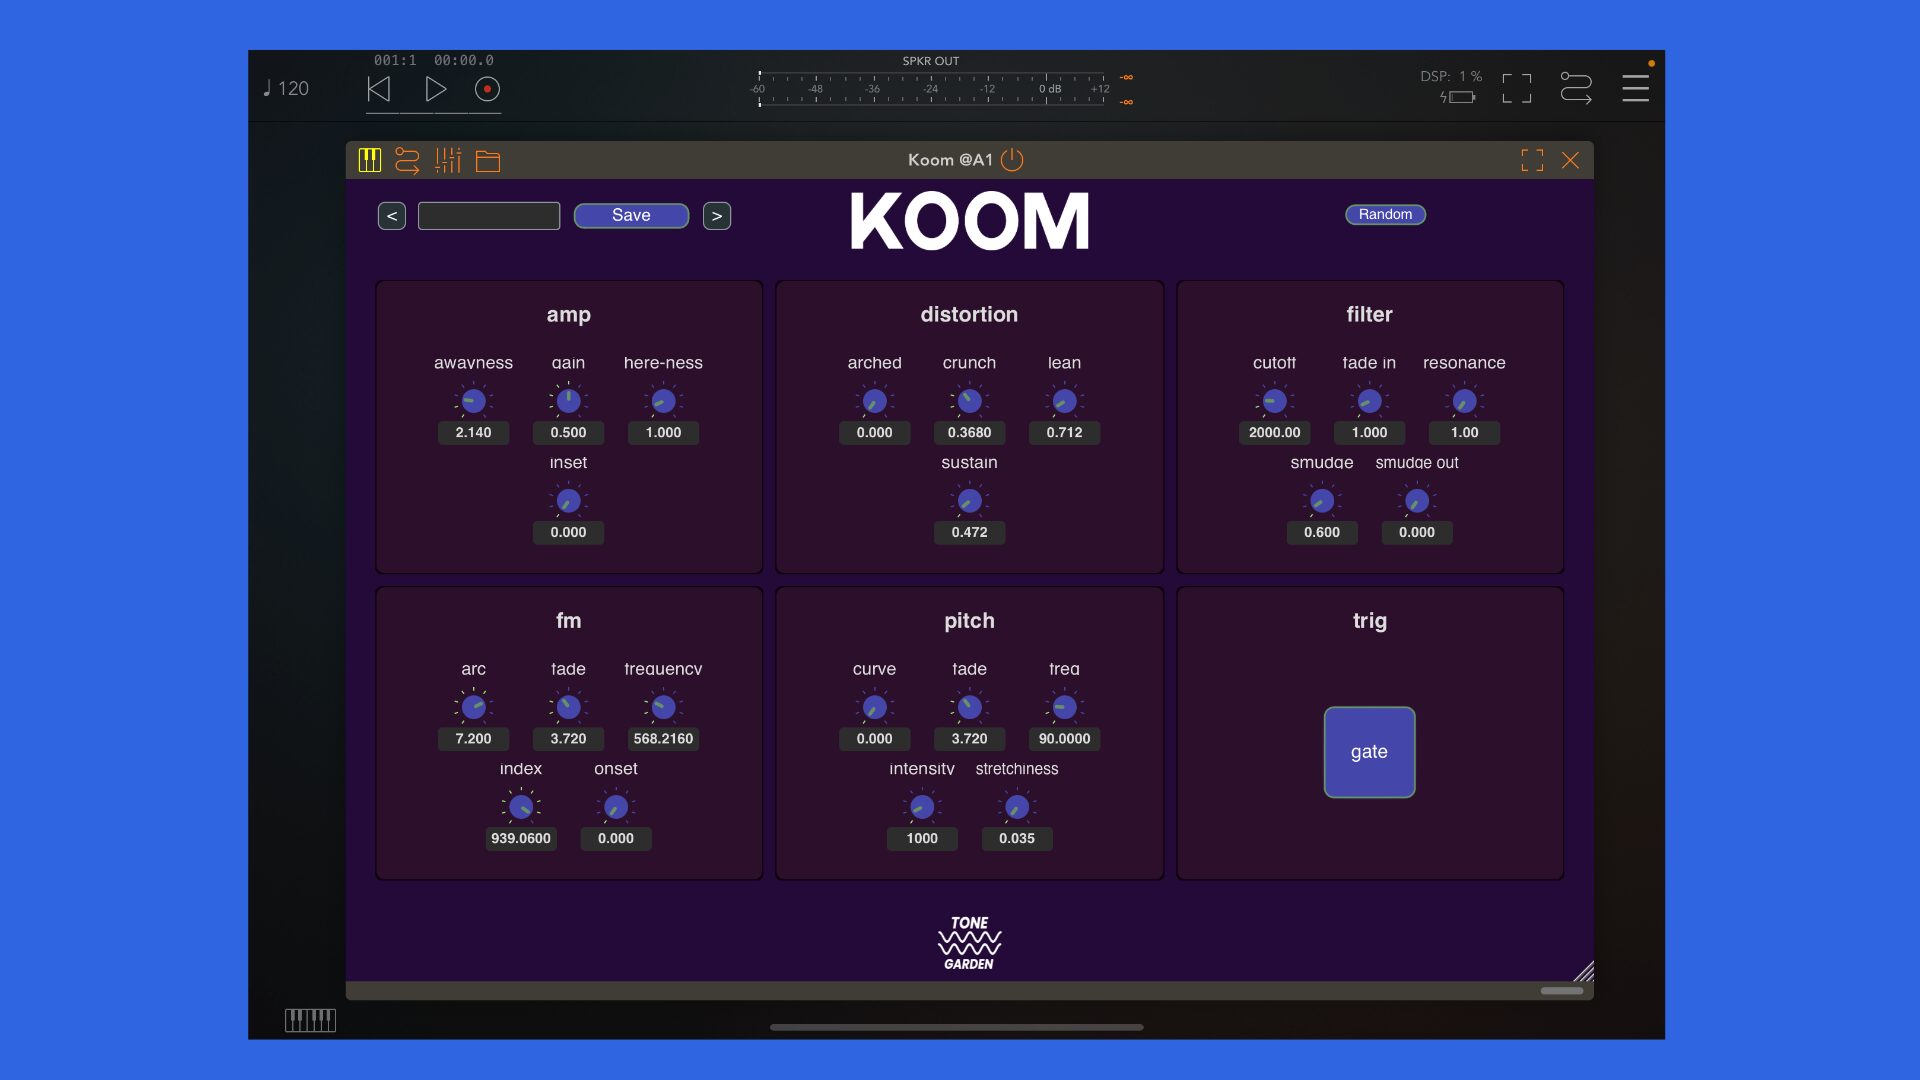Click the rewind to start transport button

[379, 89]
